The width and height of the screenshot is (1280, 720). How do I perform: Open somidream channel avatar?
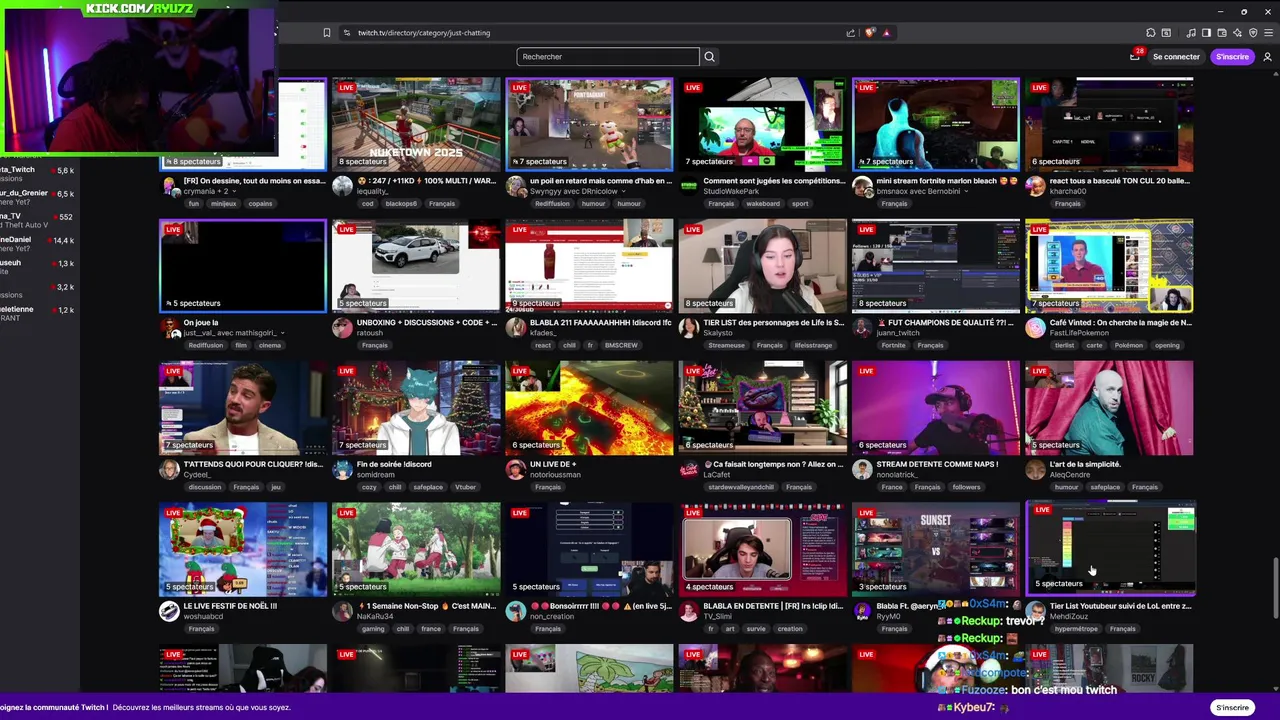(342, 469)
